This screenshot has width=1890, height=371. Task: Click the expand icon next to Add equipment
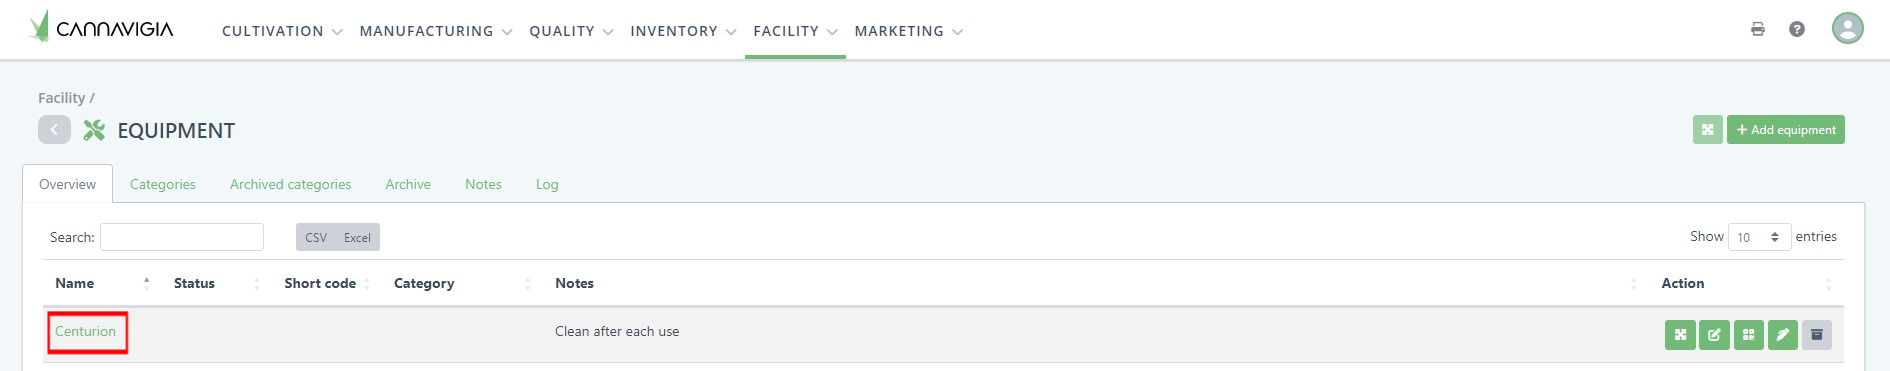(x=1707, y=130)
